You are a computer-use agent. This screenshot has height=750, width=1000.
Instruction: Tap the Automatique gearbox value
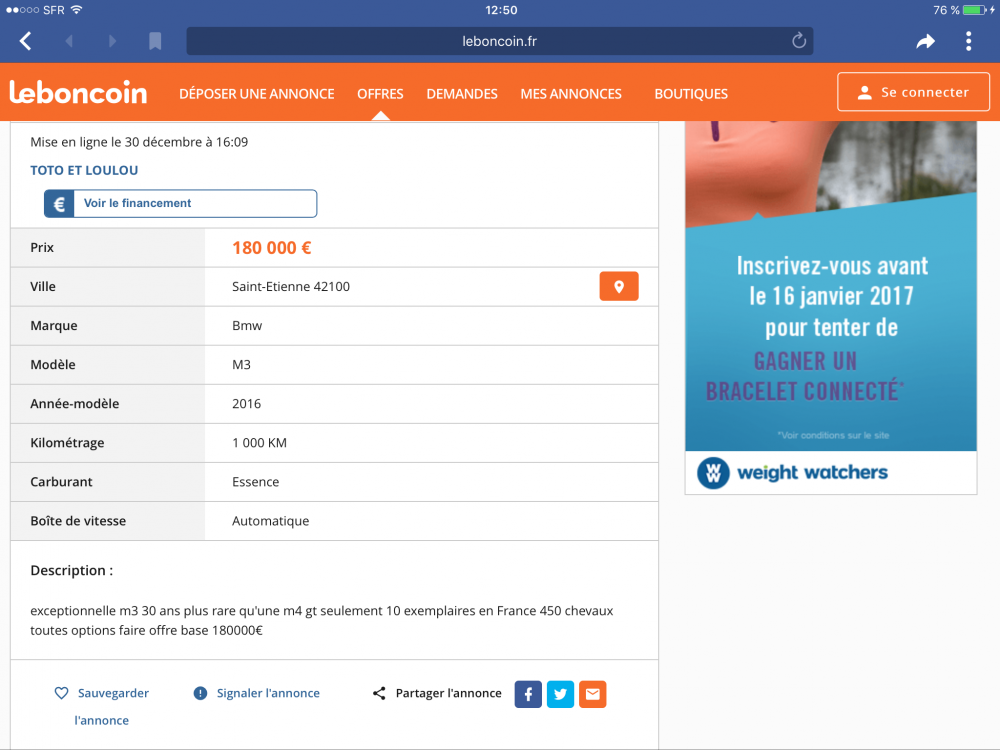click(270, 521)
